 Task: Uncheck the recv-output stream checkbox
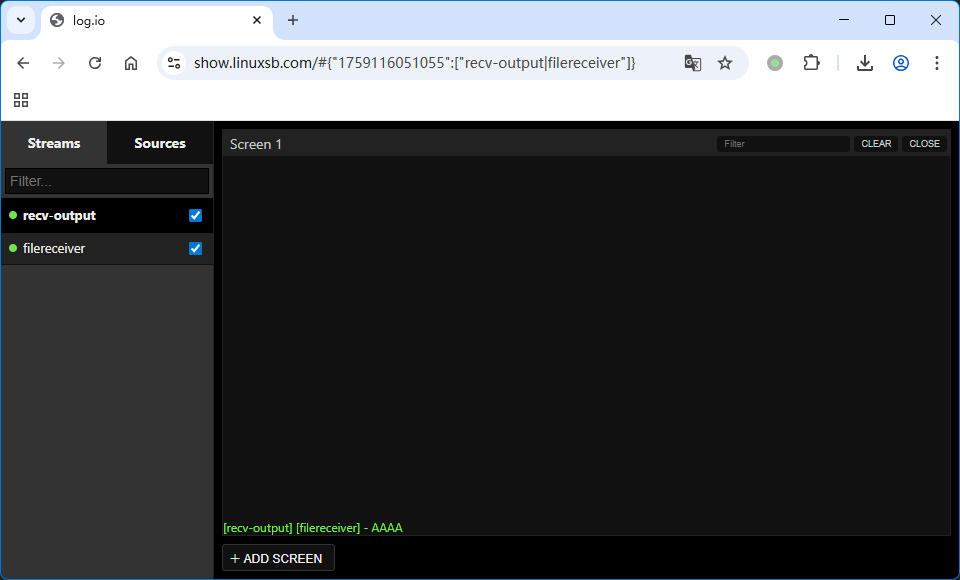click(196, 216)
